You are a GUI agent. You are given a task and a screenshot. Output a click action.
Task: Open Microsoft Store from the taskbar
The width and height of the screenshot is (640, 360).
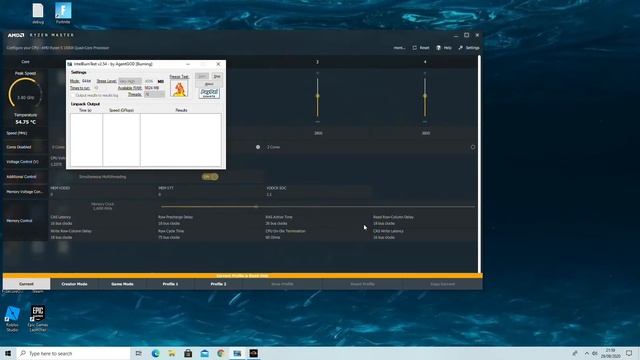(x=188, y=353)
